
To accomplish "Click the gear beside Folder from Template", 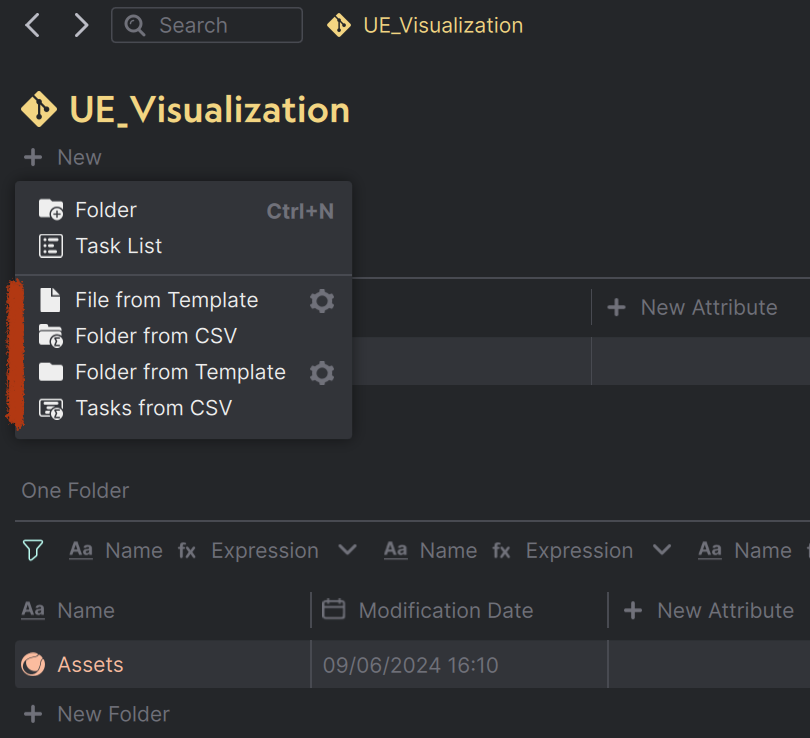I will pyautogui.click(x=322, y=371).
